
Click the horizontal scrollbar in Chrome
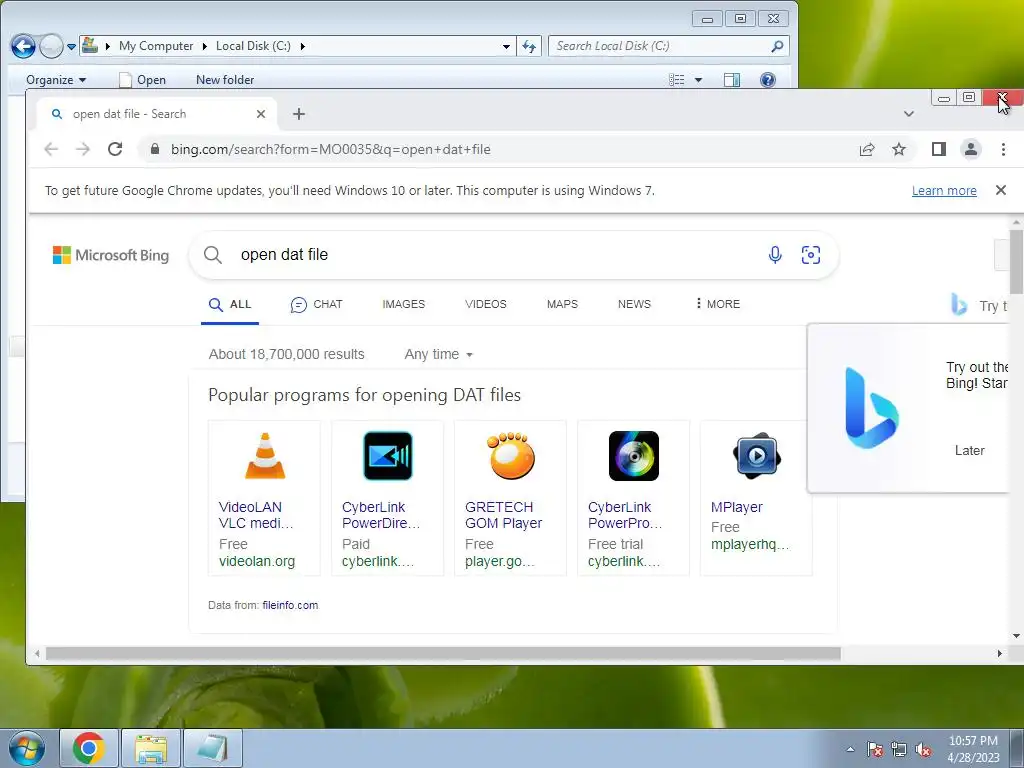point(443,653)
